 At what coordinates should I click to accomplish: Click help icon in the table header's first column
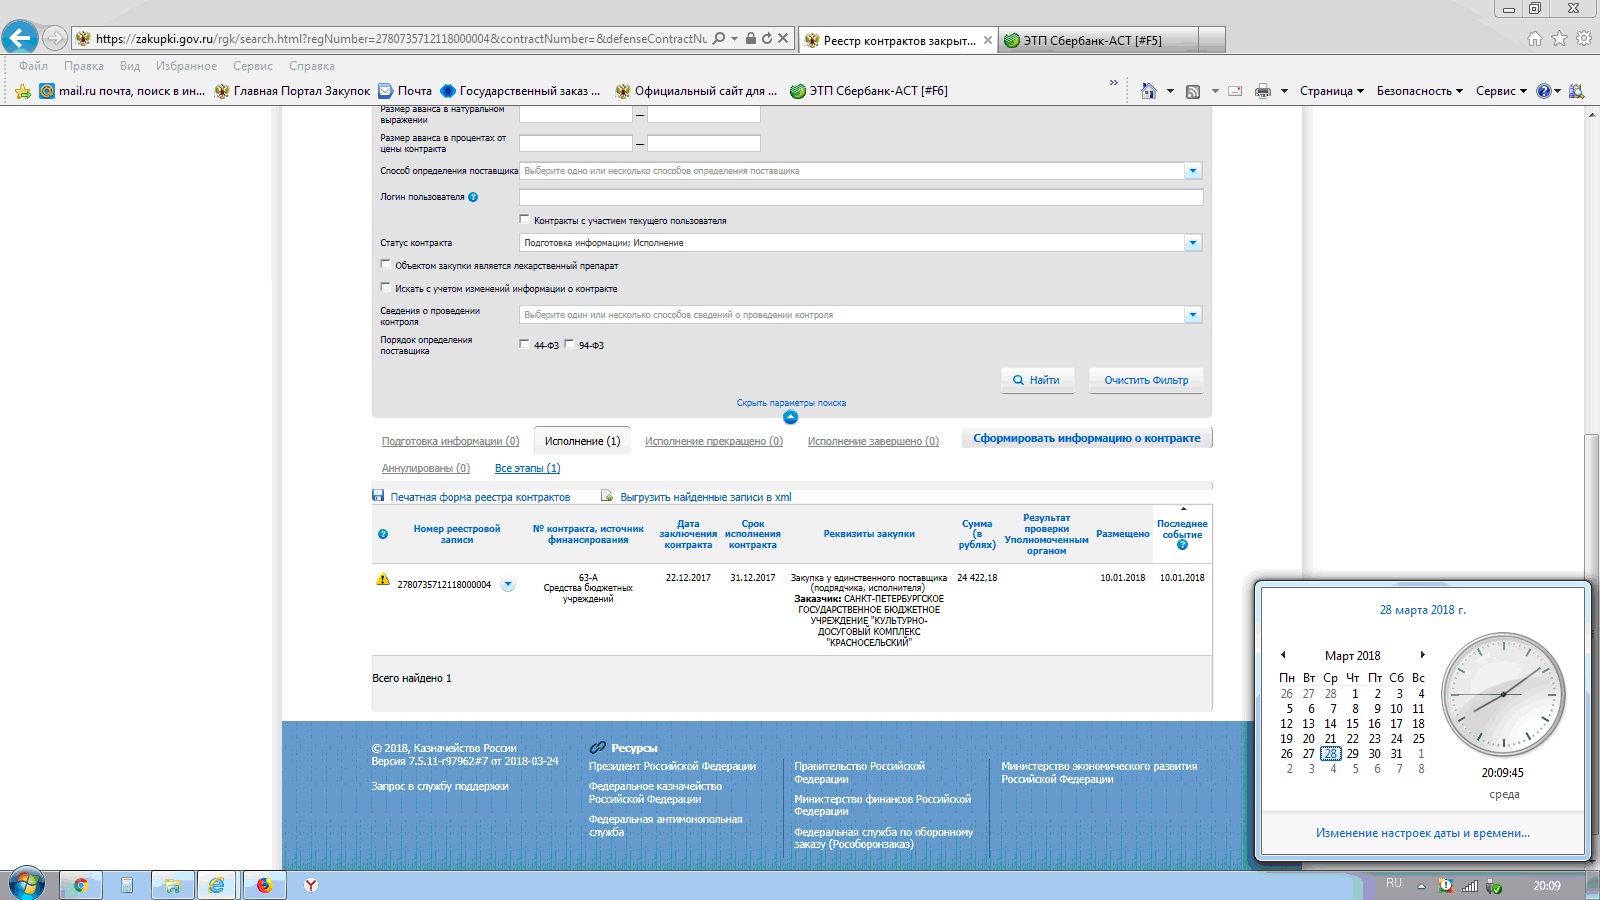[x=382, y=534]
